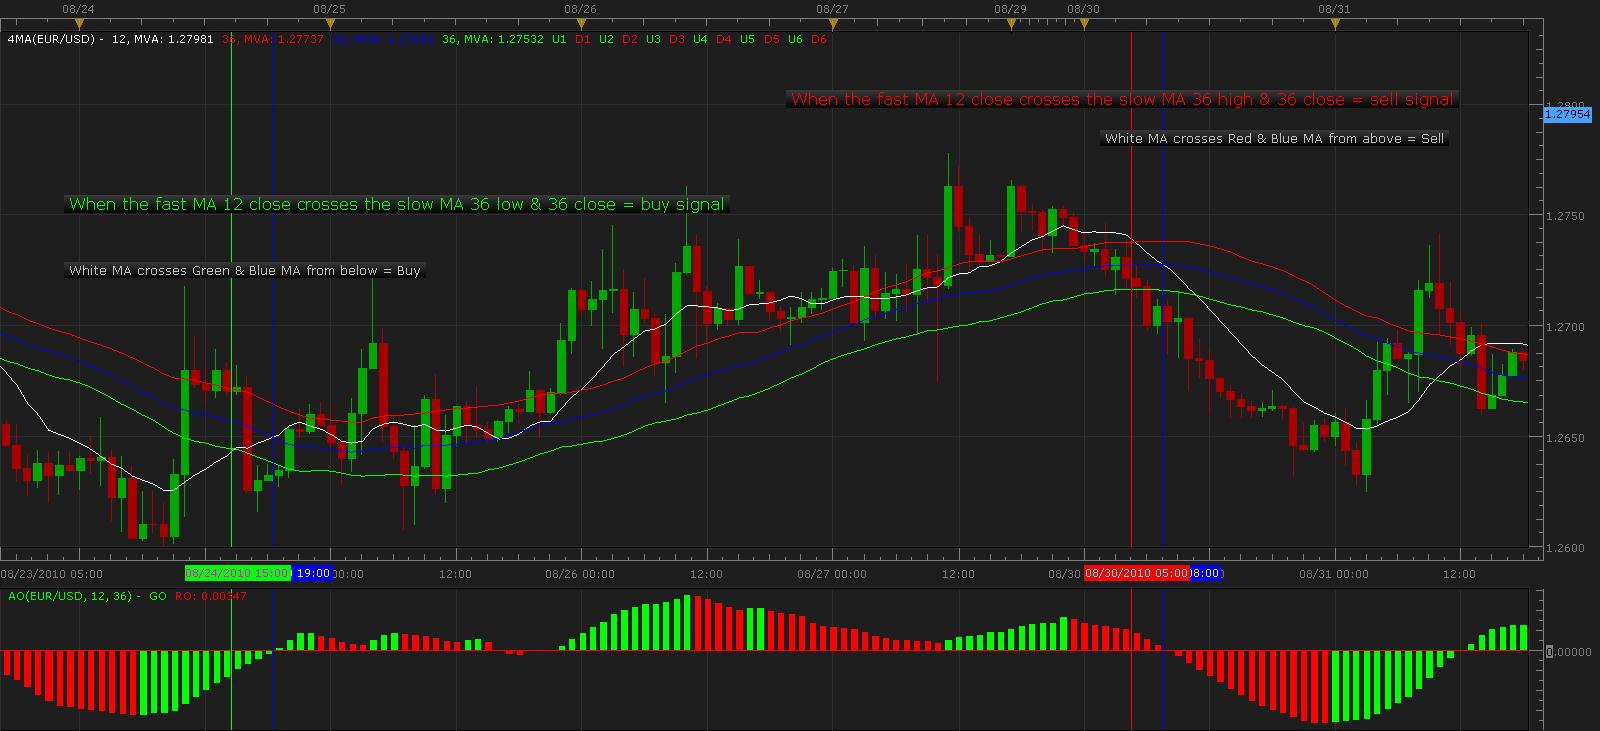The image size is (1600, 731).
Task: Click the blue 19:00 time tag
Action: click(x=313, y=574)
